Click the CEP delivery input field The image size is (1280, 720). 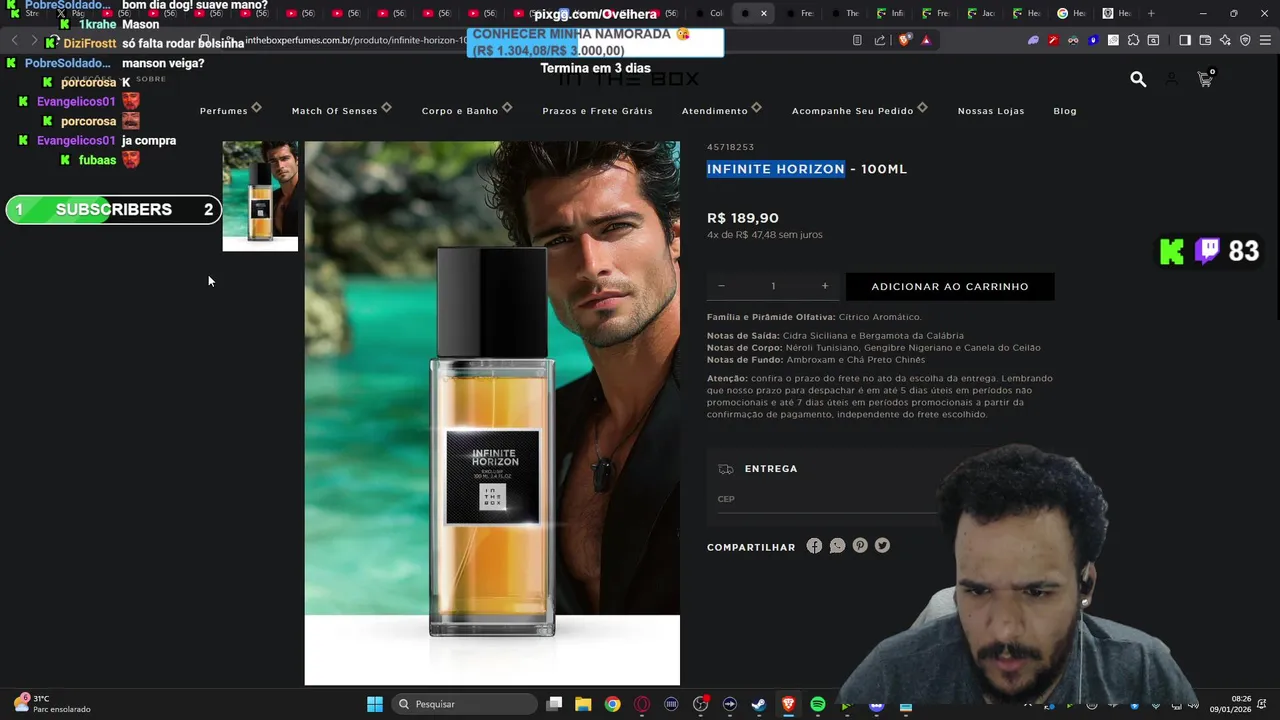tap(826, 499)
